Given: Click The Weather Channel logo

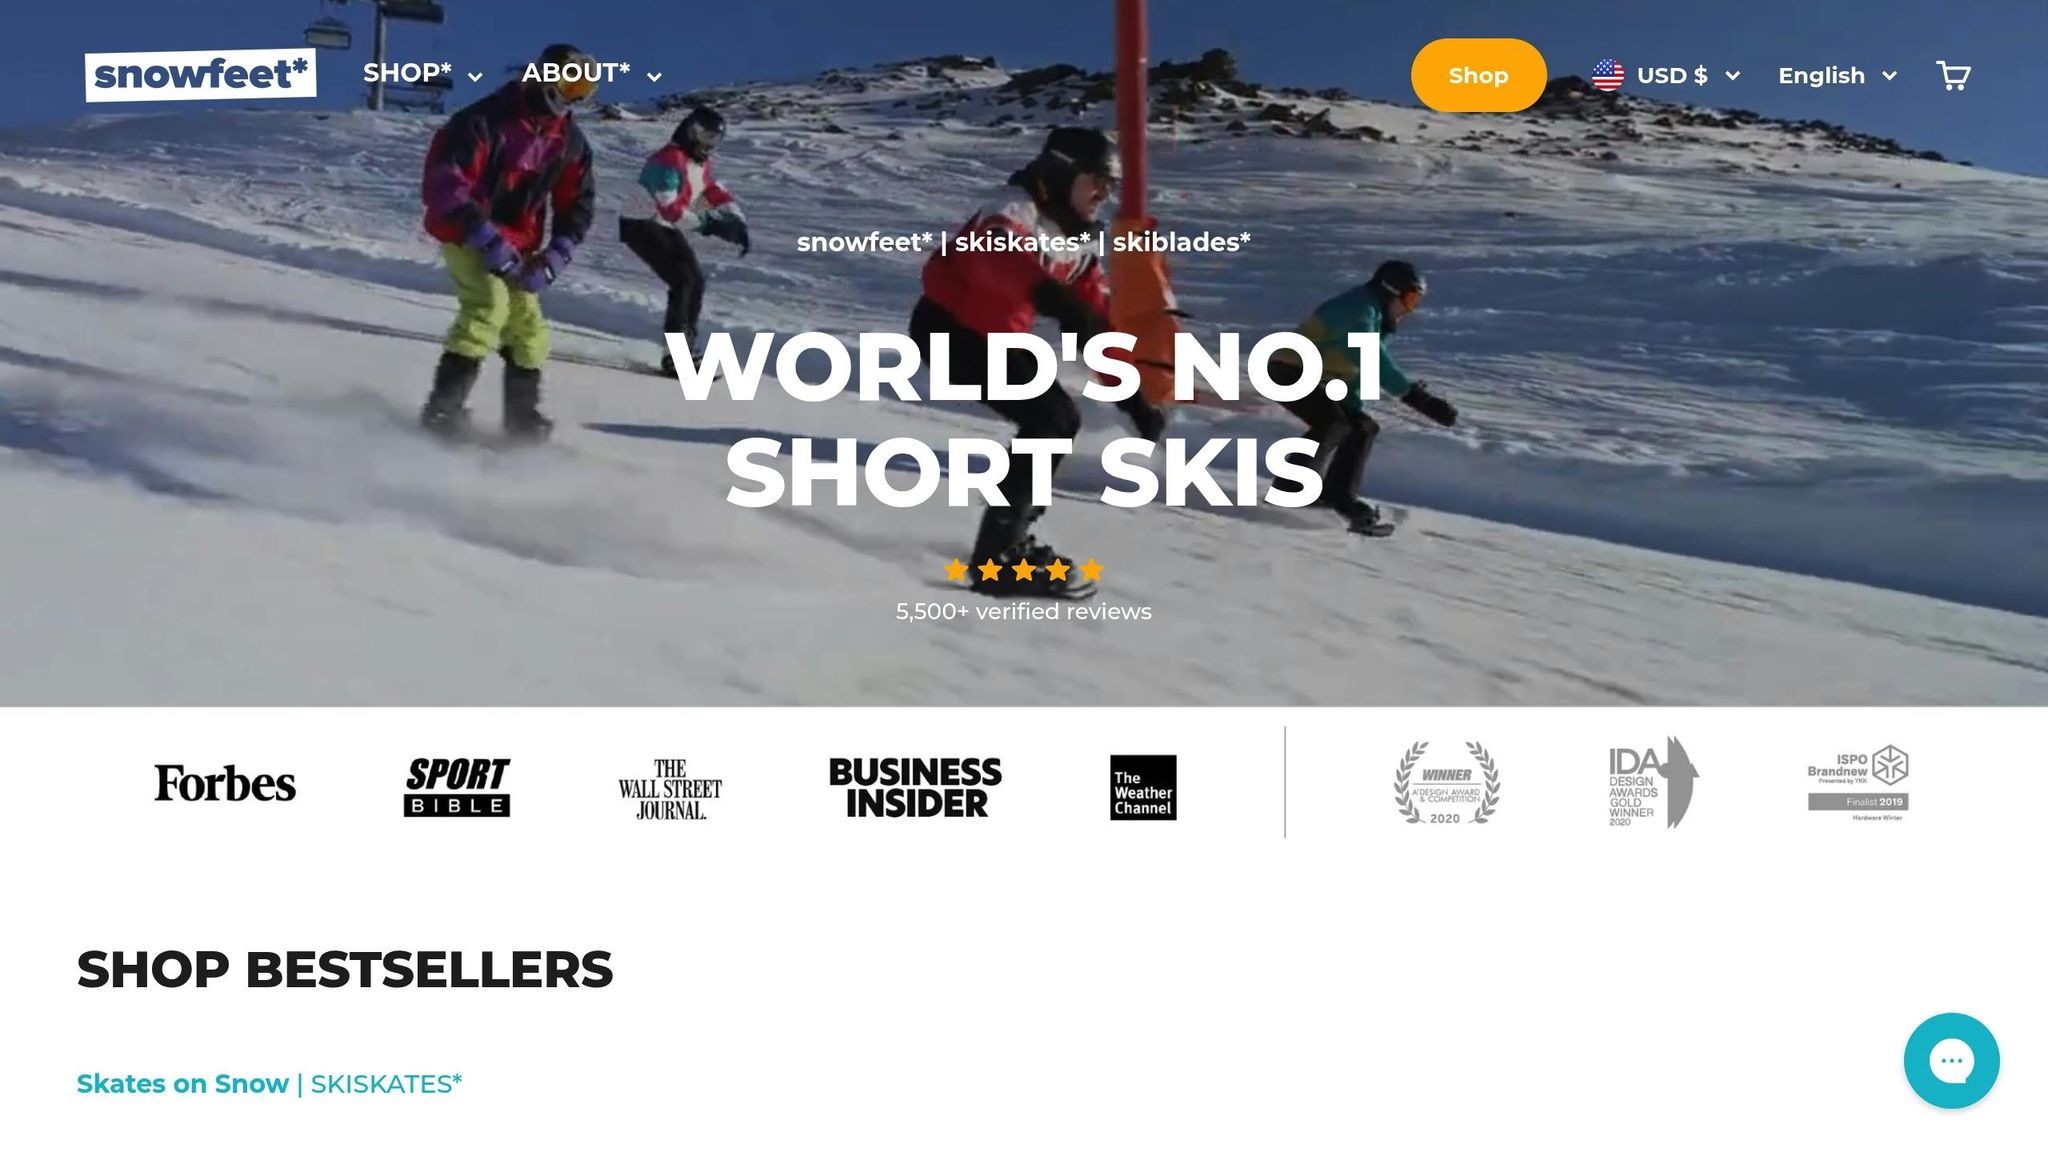Looking at the screenshot, I should coord(1143,788).
